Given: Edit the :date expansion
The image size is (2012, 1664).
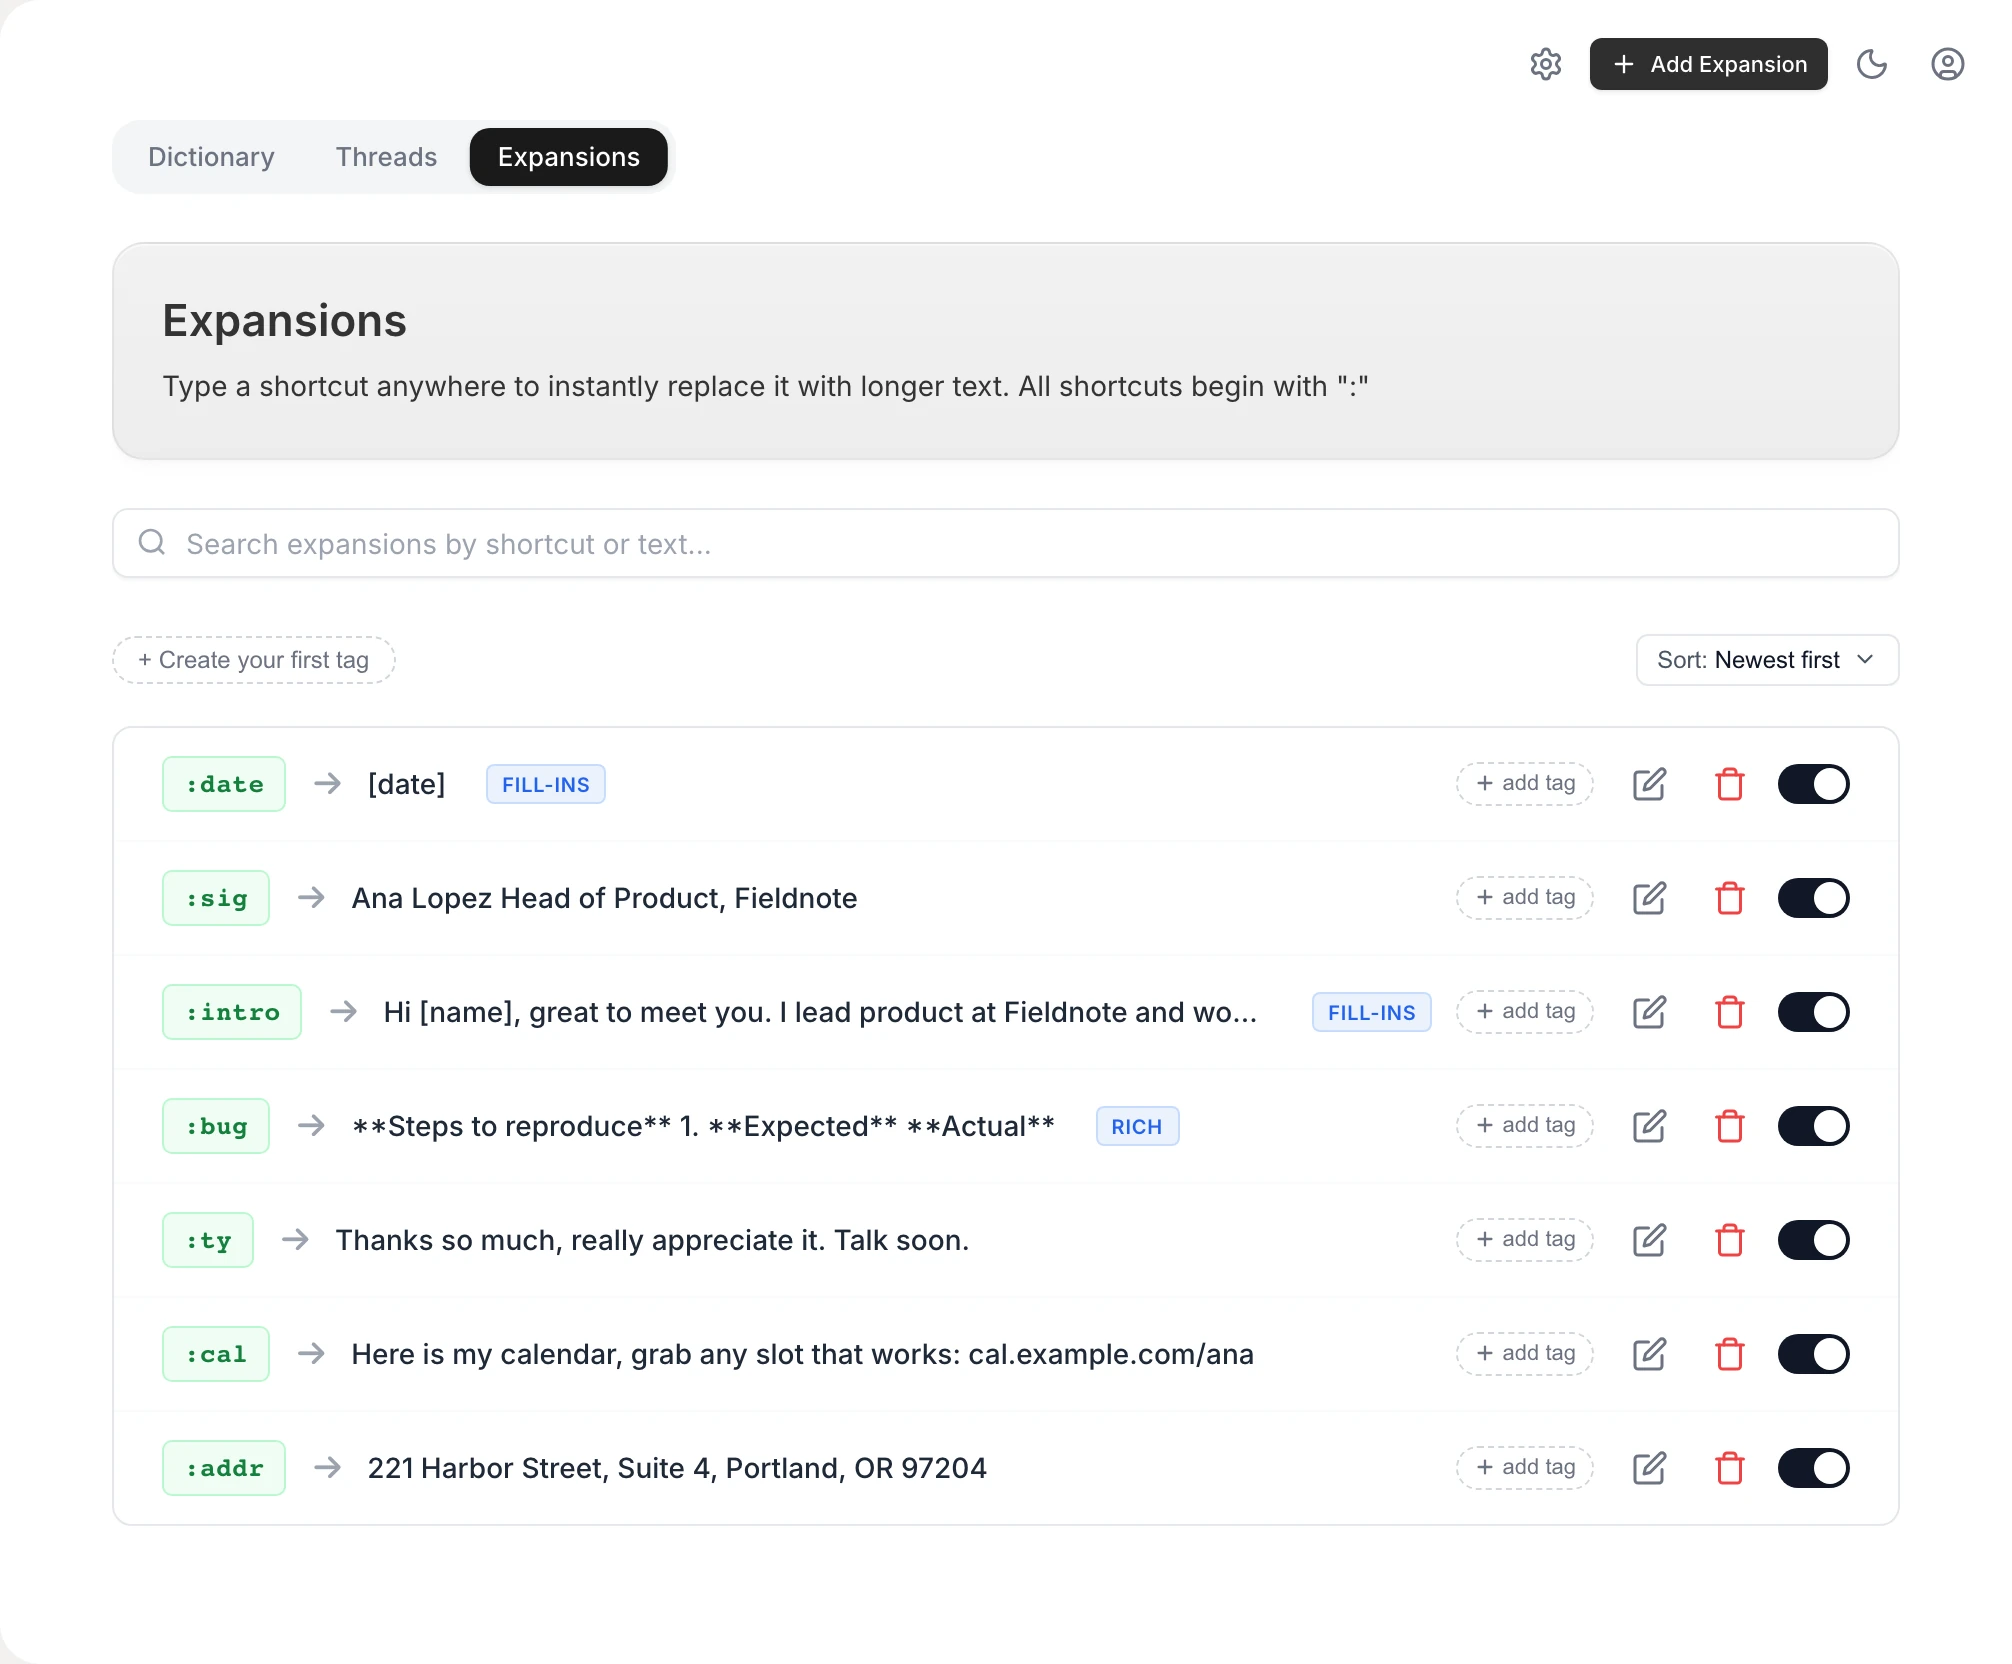Looking at the screenshot, I should point(1649,784).
